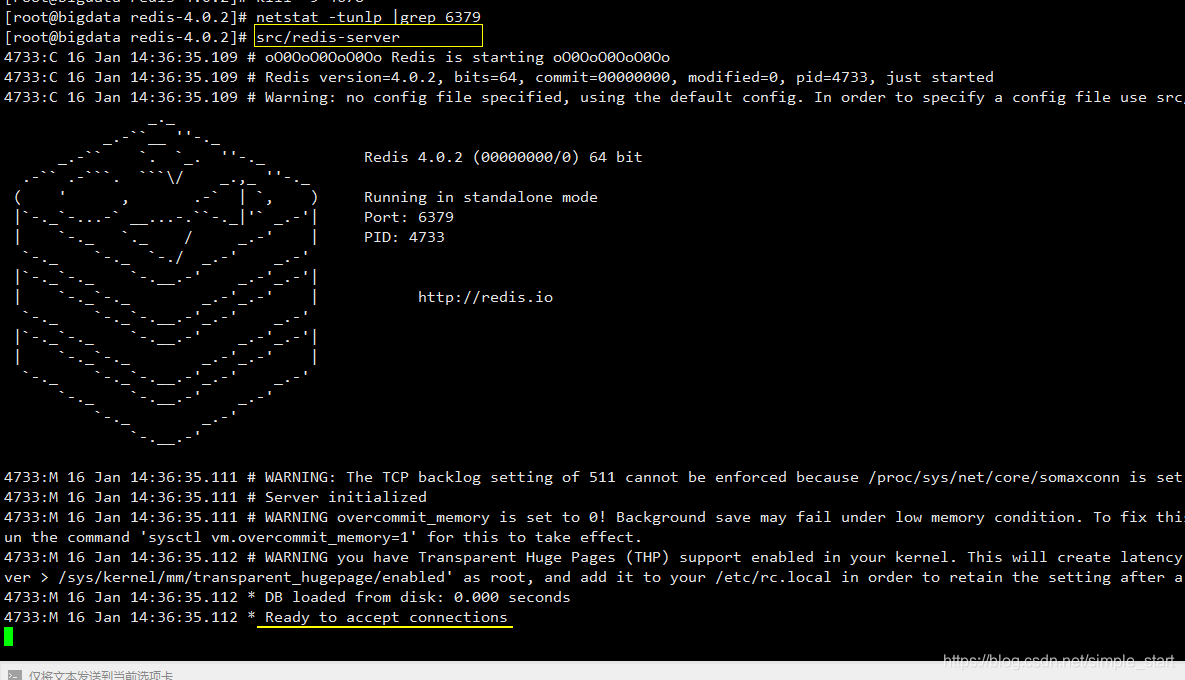Click 'Transparent Huge Pages (THP)' warning text
1185x680 pixels.
click(x=543, y=558)
